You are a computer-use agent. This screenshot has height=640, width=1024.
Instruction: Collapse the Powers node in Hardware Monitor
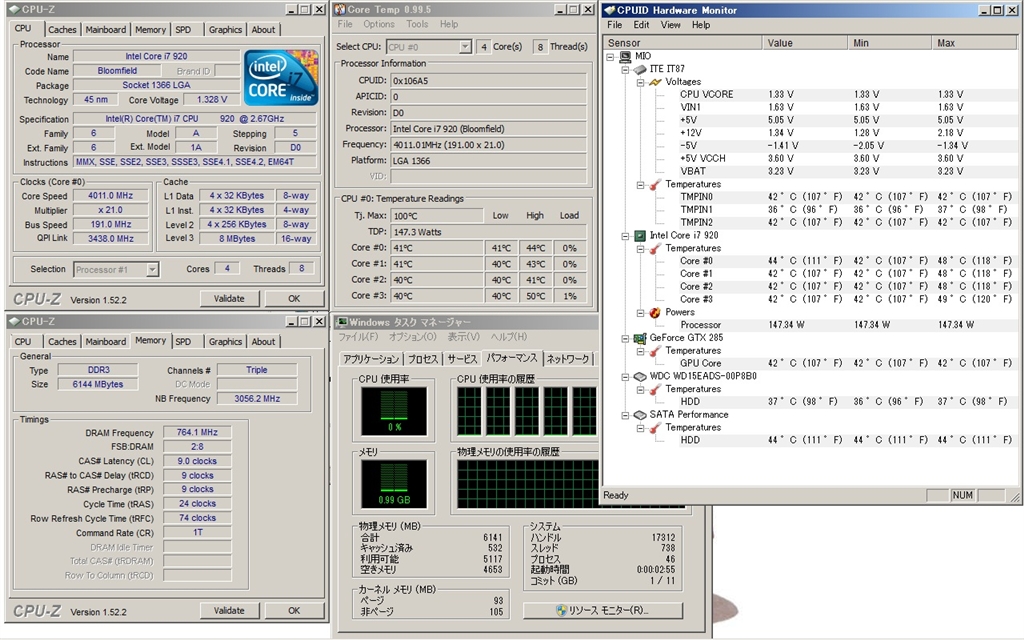(x=641, y=312)
